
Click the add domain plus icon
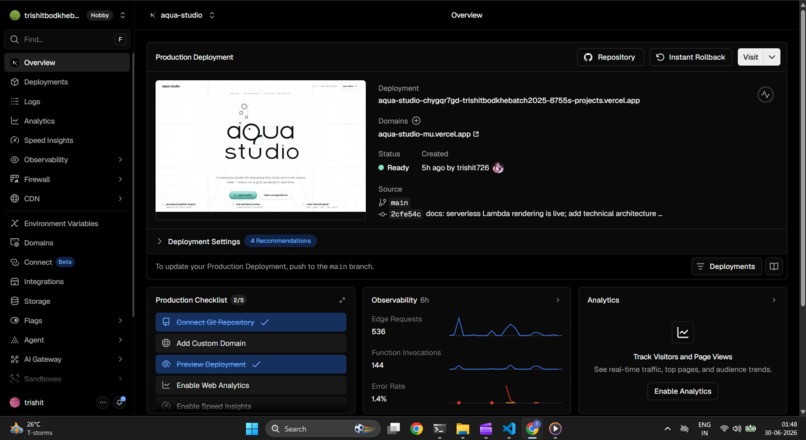coord(416,121)
